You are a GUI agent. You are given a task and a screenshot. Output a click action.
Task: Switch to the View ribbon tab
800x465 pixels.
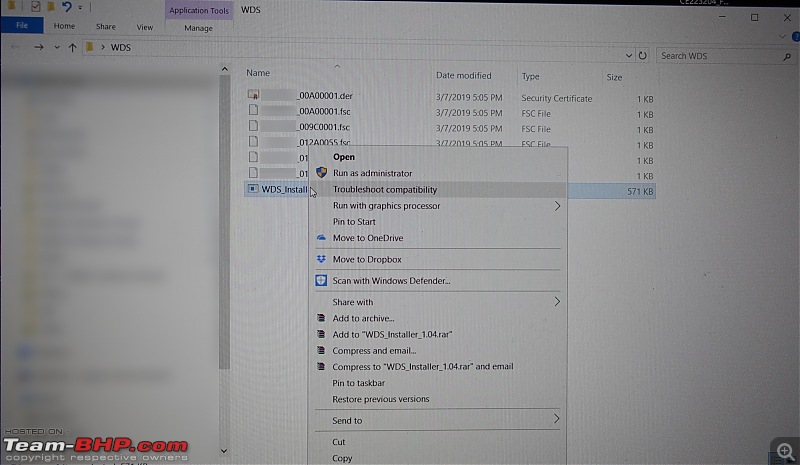(144, 27)
